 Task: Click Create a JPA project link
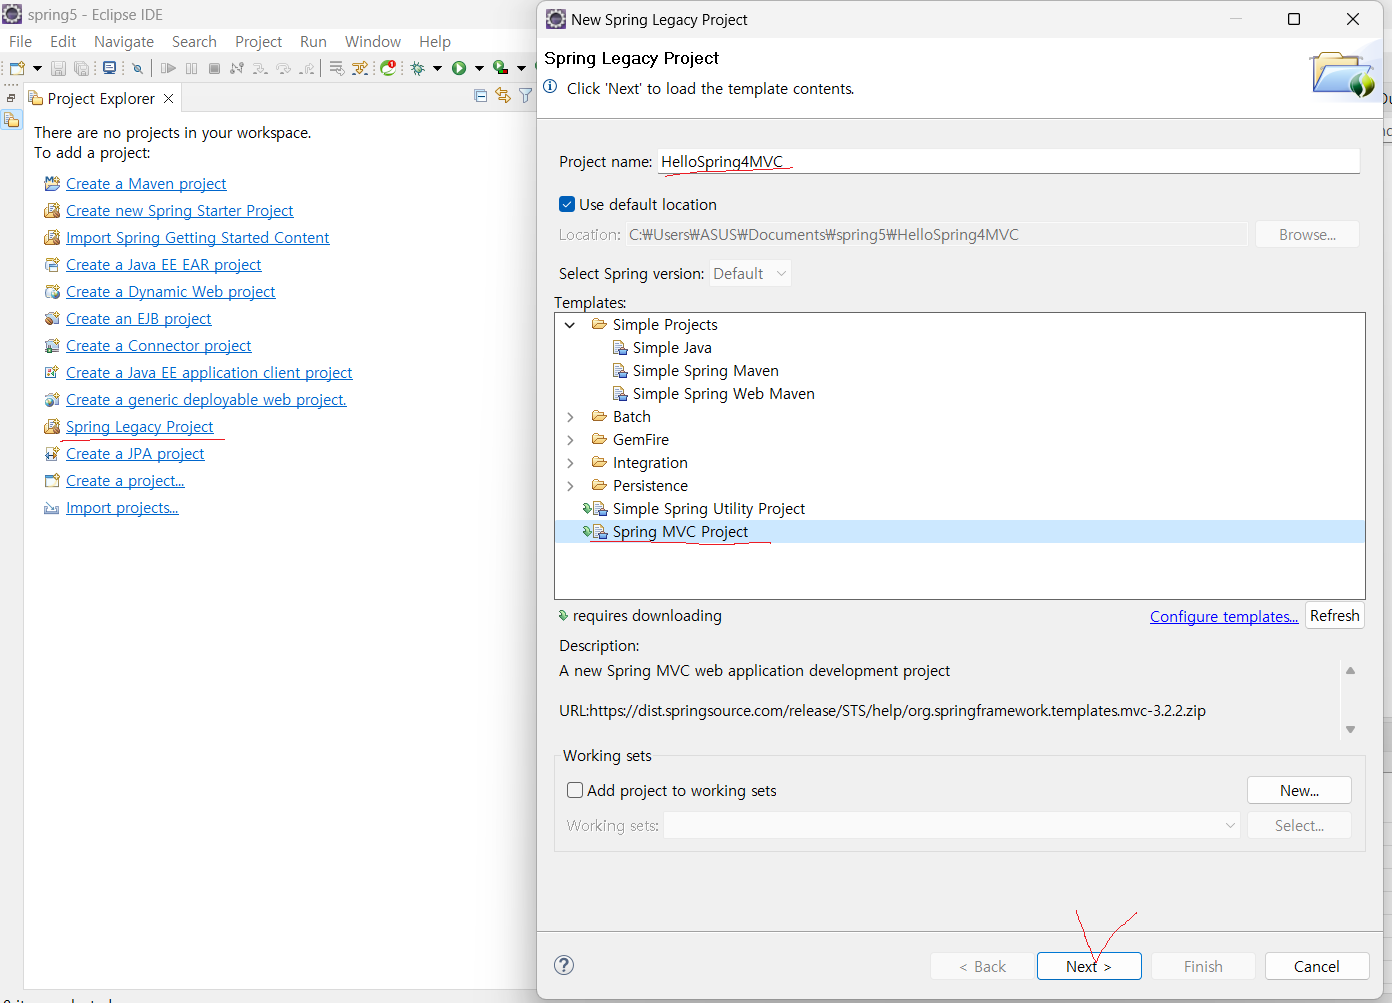(135, 454)
